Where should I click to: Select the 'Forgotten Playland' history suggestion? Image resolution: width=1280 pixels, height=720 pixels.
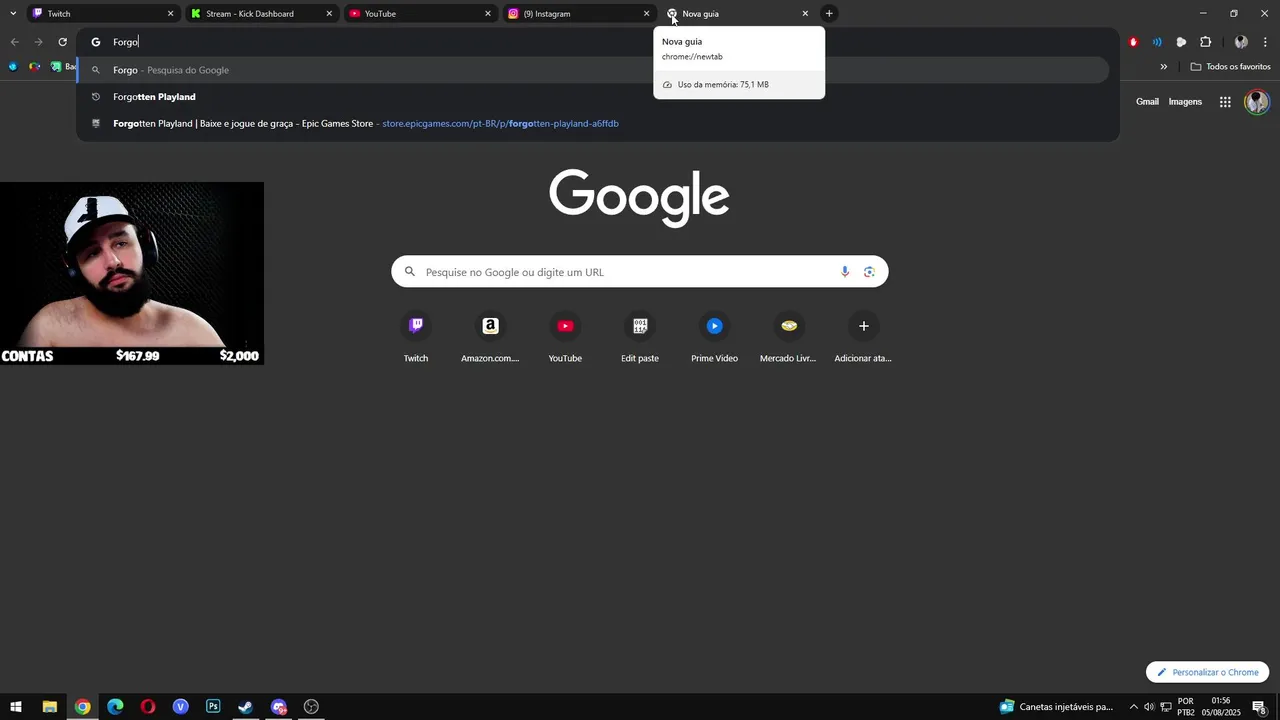click(x=593, y=97)
